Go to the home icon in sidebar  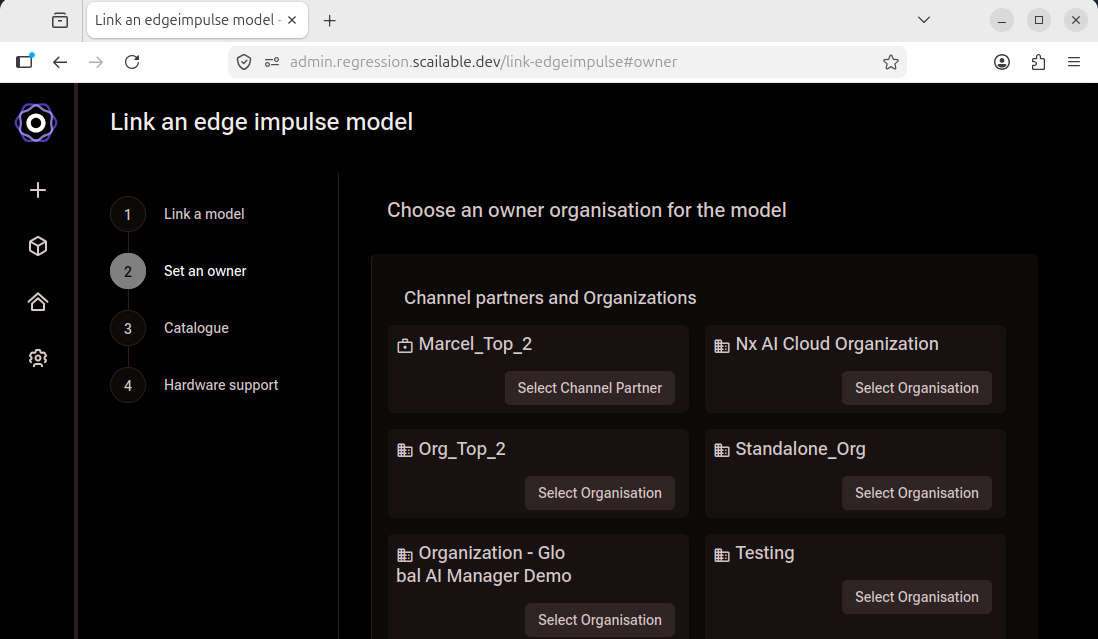pyautogui.click(x=38, y=302)
